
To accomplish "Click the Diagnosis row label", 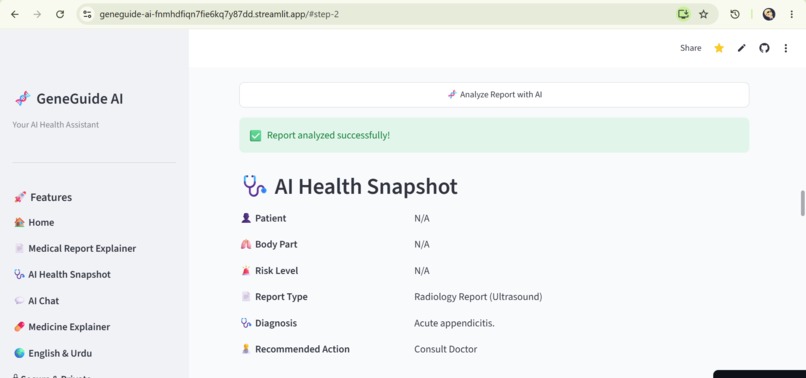I will pyautogui.click(x=276, y=323).
